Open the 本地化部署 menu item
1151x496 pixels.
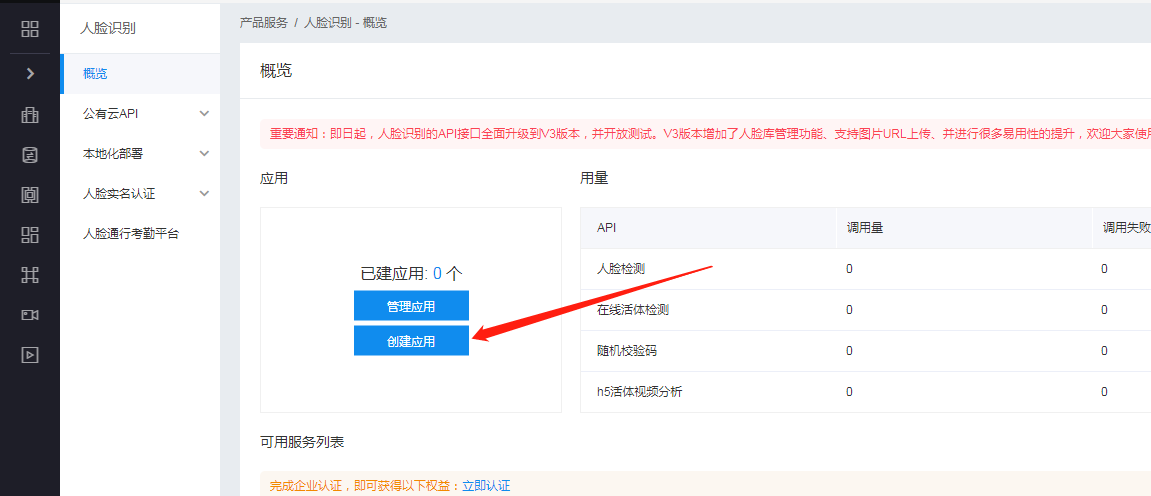[140, 154]
